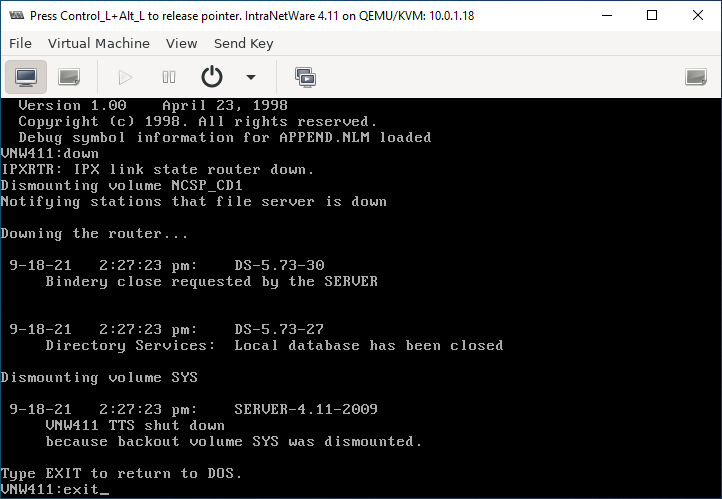Click 'Version 1.00 April 23, 1998' line
This screenshot has height=499, width=722.
coord(153,105)
